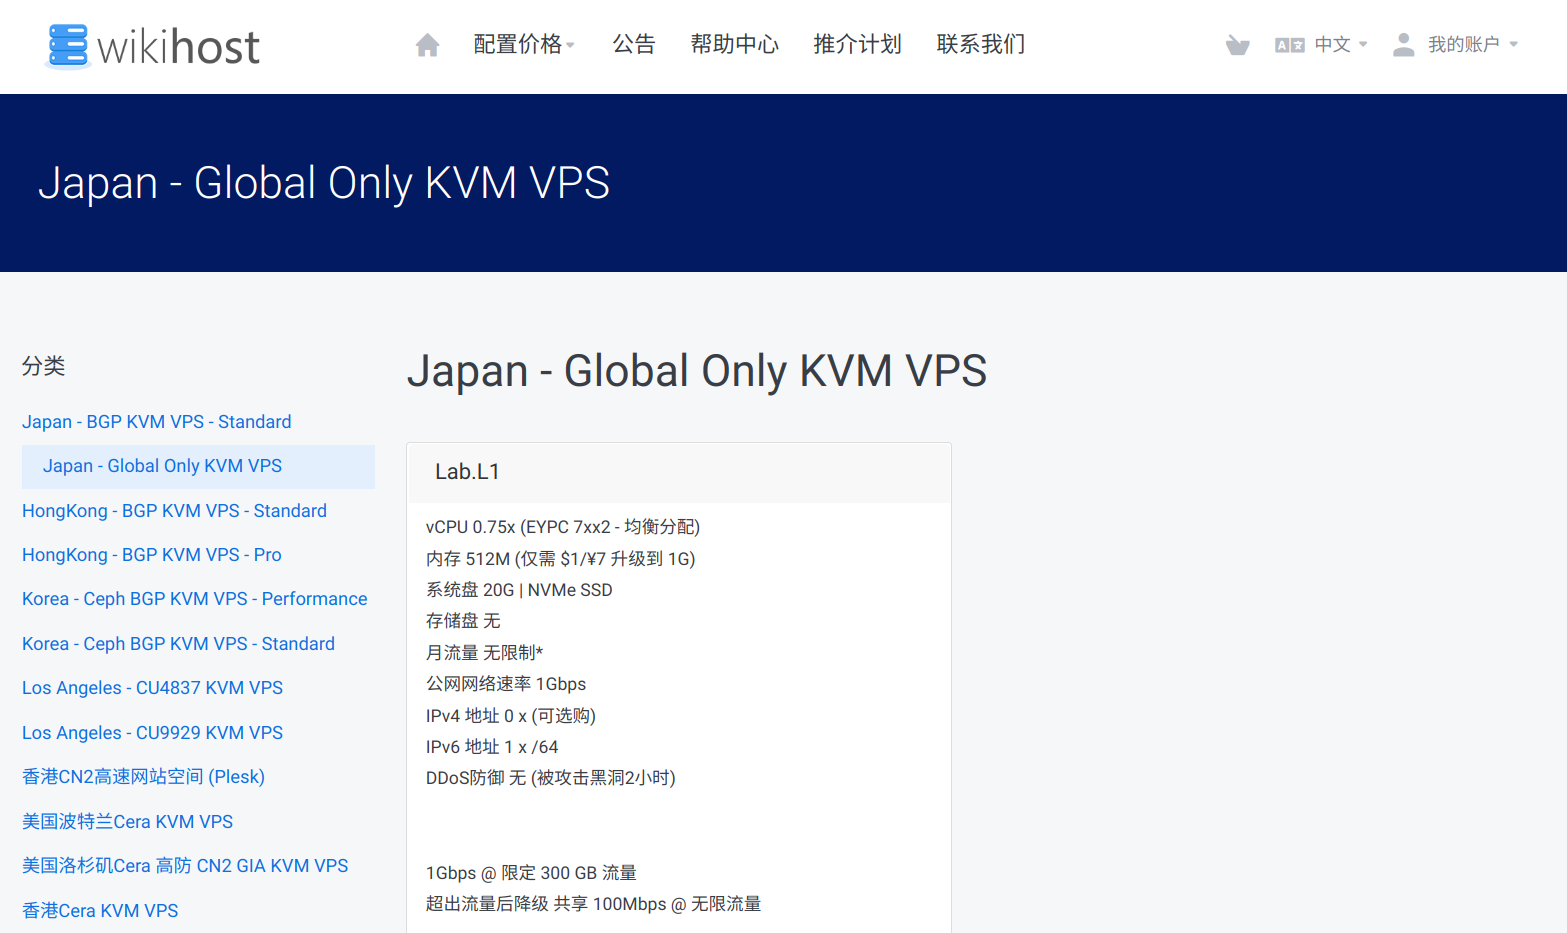Open Korea - Ceph BGP KVM VPS - Standard
1567x933 pixels.
(178, 644)
